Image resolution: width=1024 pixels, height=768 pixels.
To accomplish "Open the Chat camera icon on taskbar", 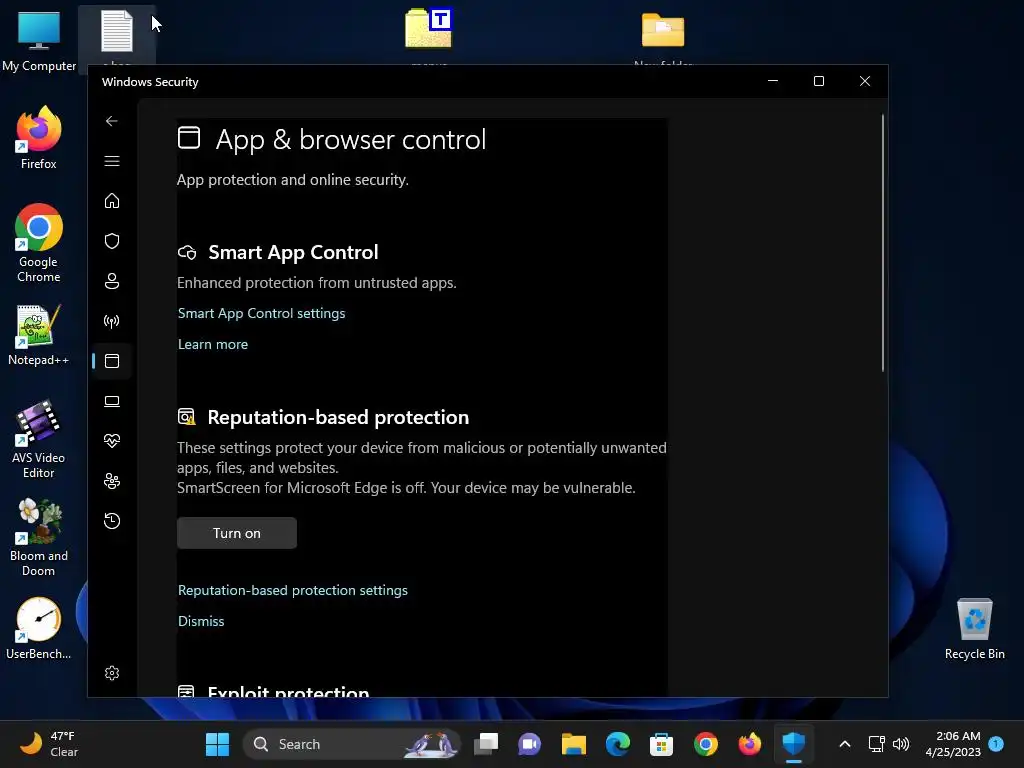I will [530, 744].
